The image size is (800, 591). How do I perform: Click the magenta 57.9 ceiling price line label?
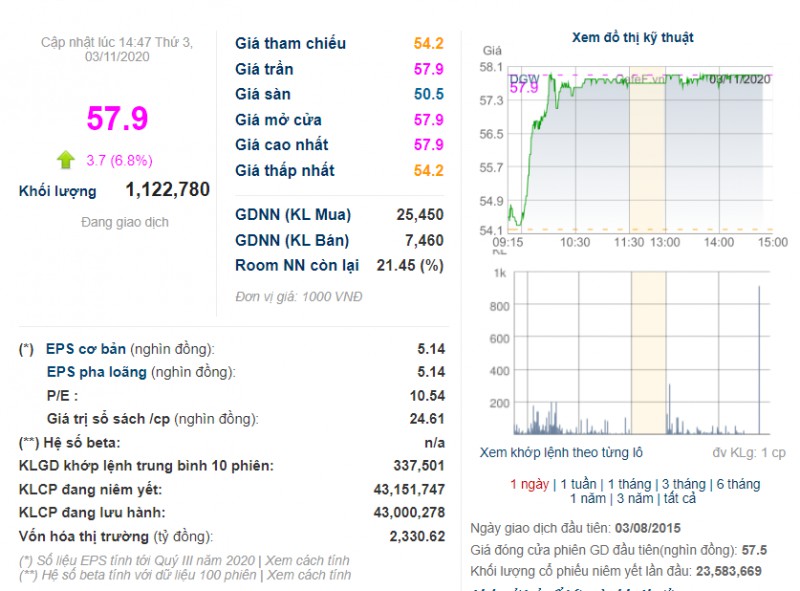point(522,88)
